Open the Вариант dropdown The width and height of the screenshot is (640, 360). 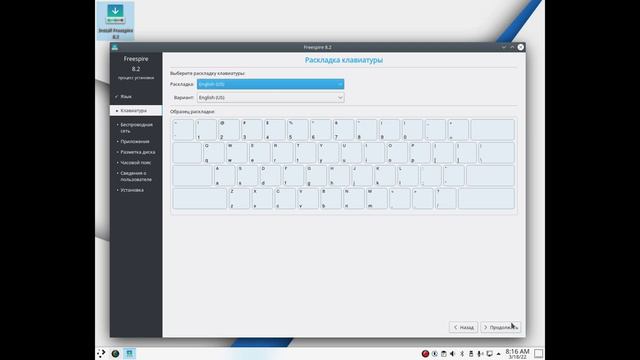point(270,98)
